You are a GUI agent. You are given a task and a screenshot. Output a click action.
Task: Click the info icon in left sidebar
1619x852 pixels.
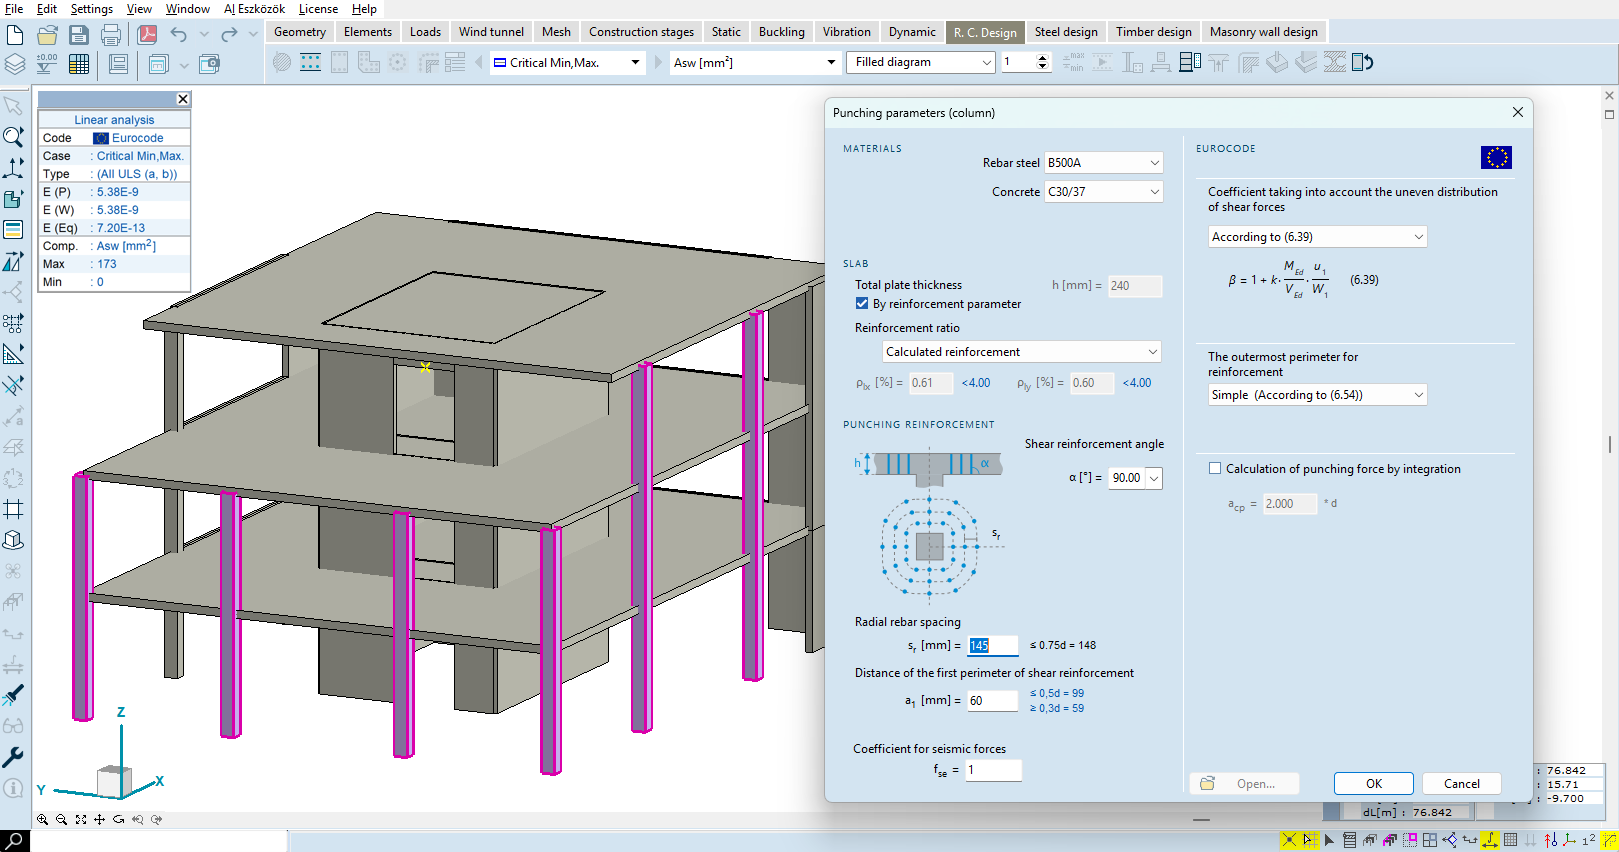point(13,788)
